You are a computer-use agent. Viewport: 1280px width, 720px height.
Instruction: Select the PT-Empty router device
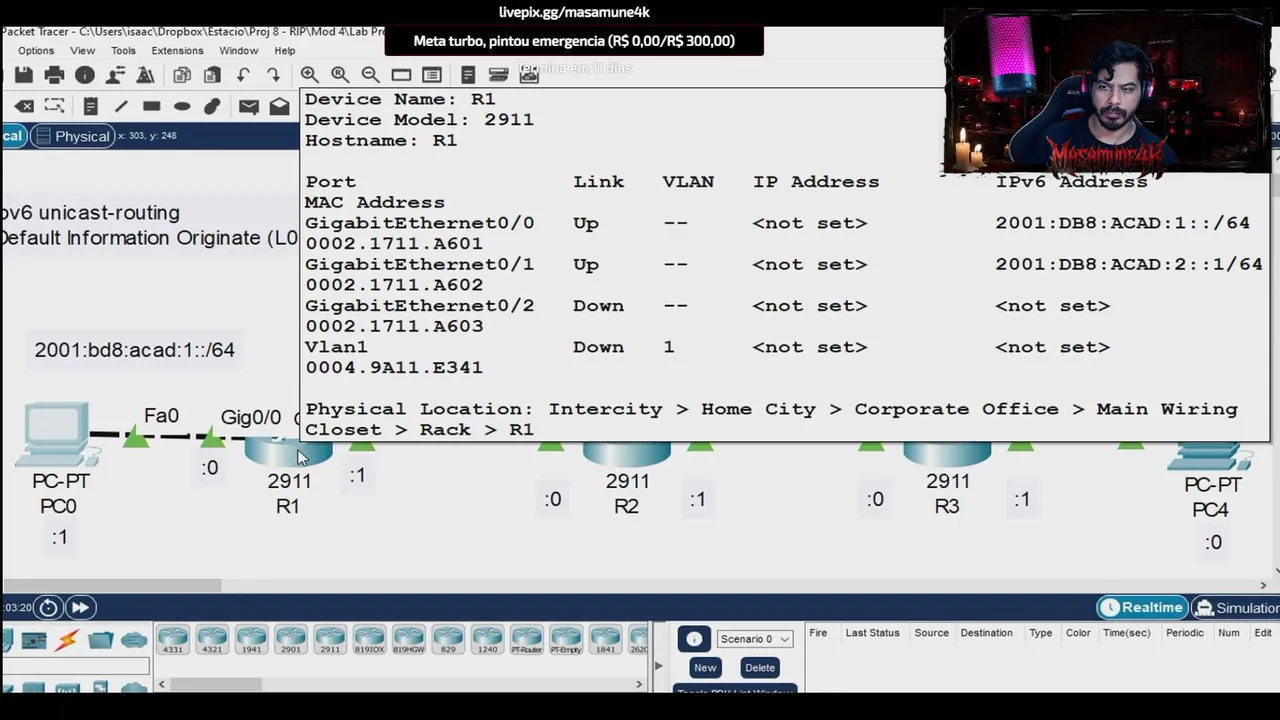(x=566, y=640)
